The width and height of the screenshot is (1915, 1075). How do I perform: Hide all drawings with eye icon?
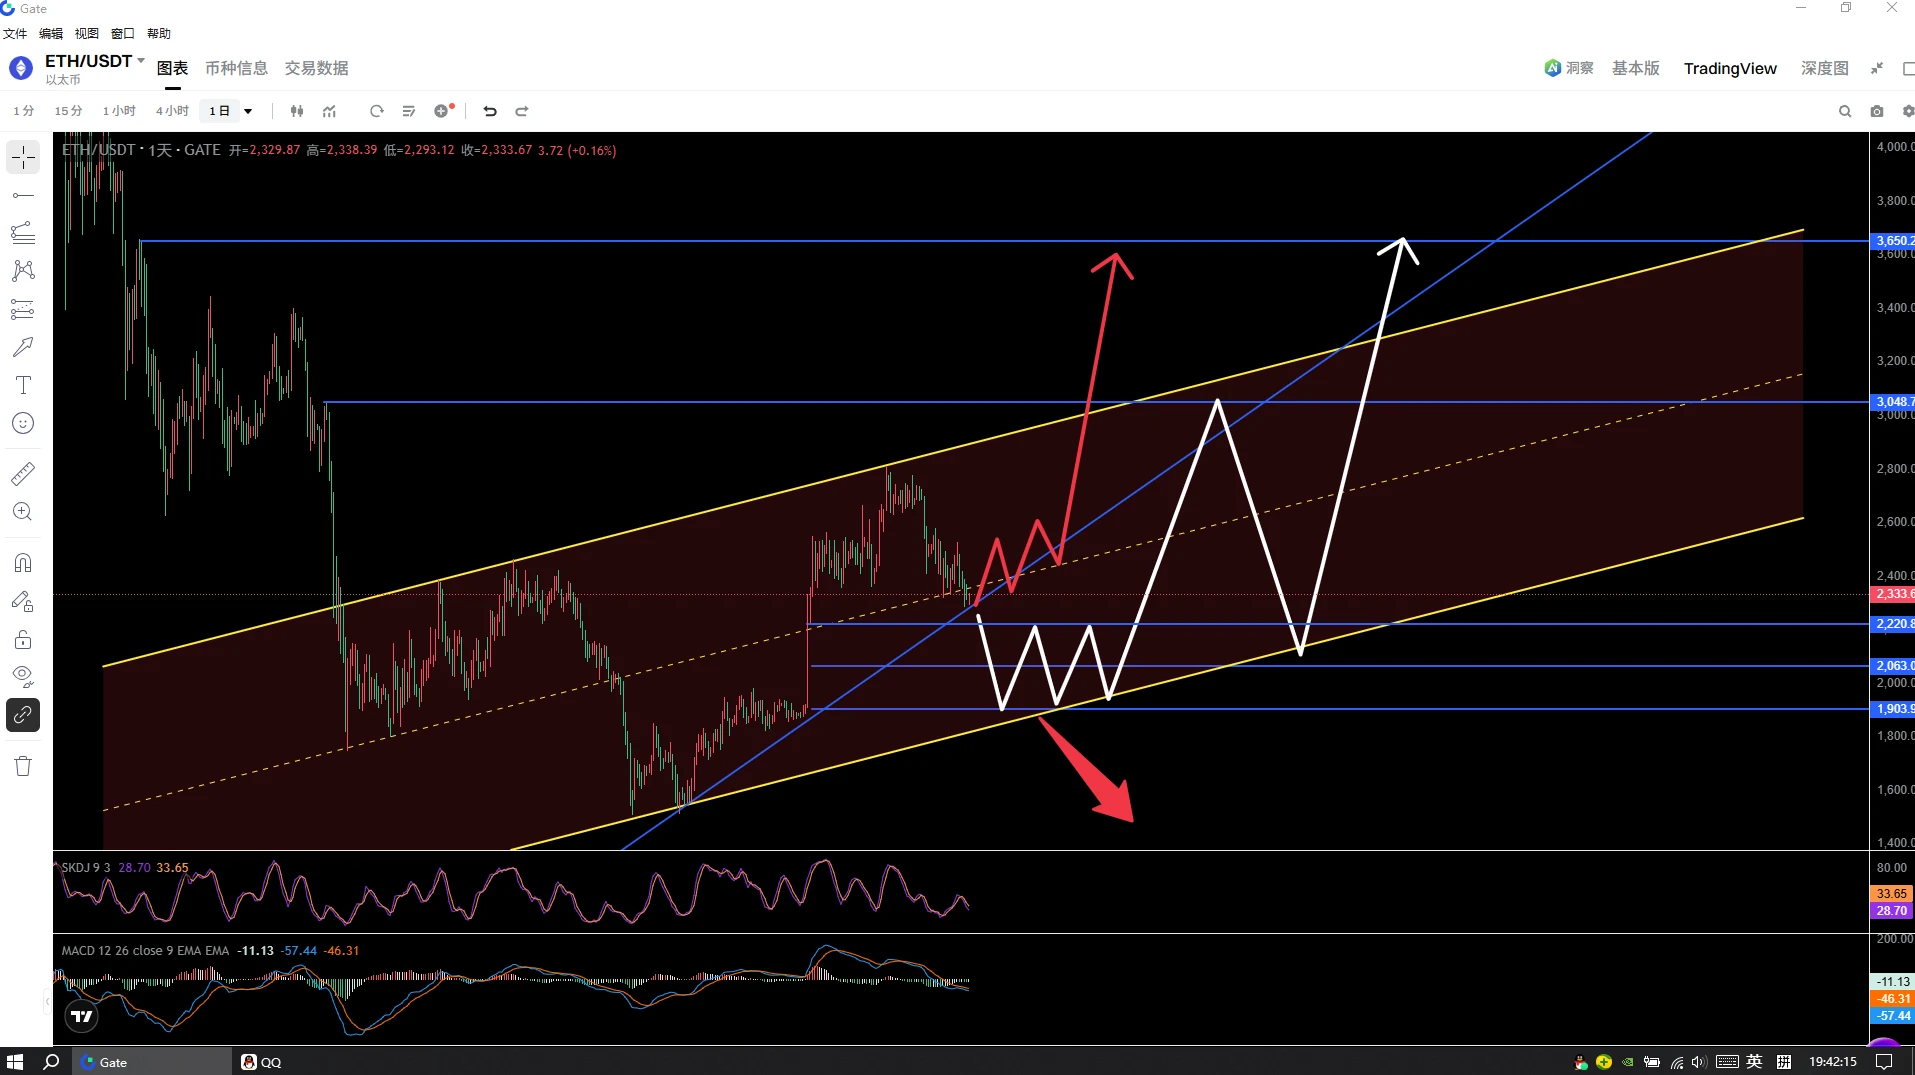coord(23,677)
